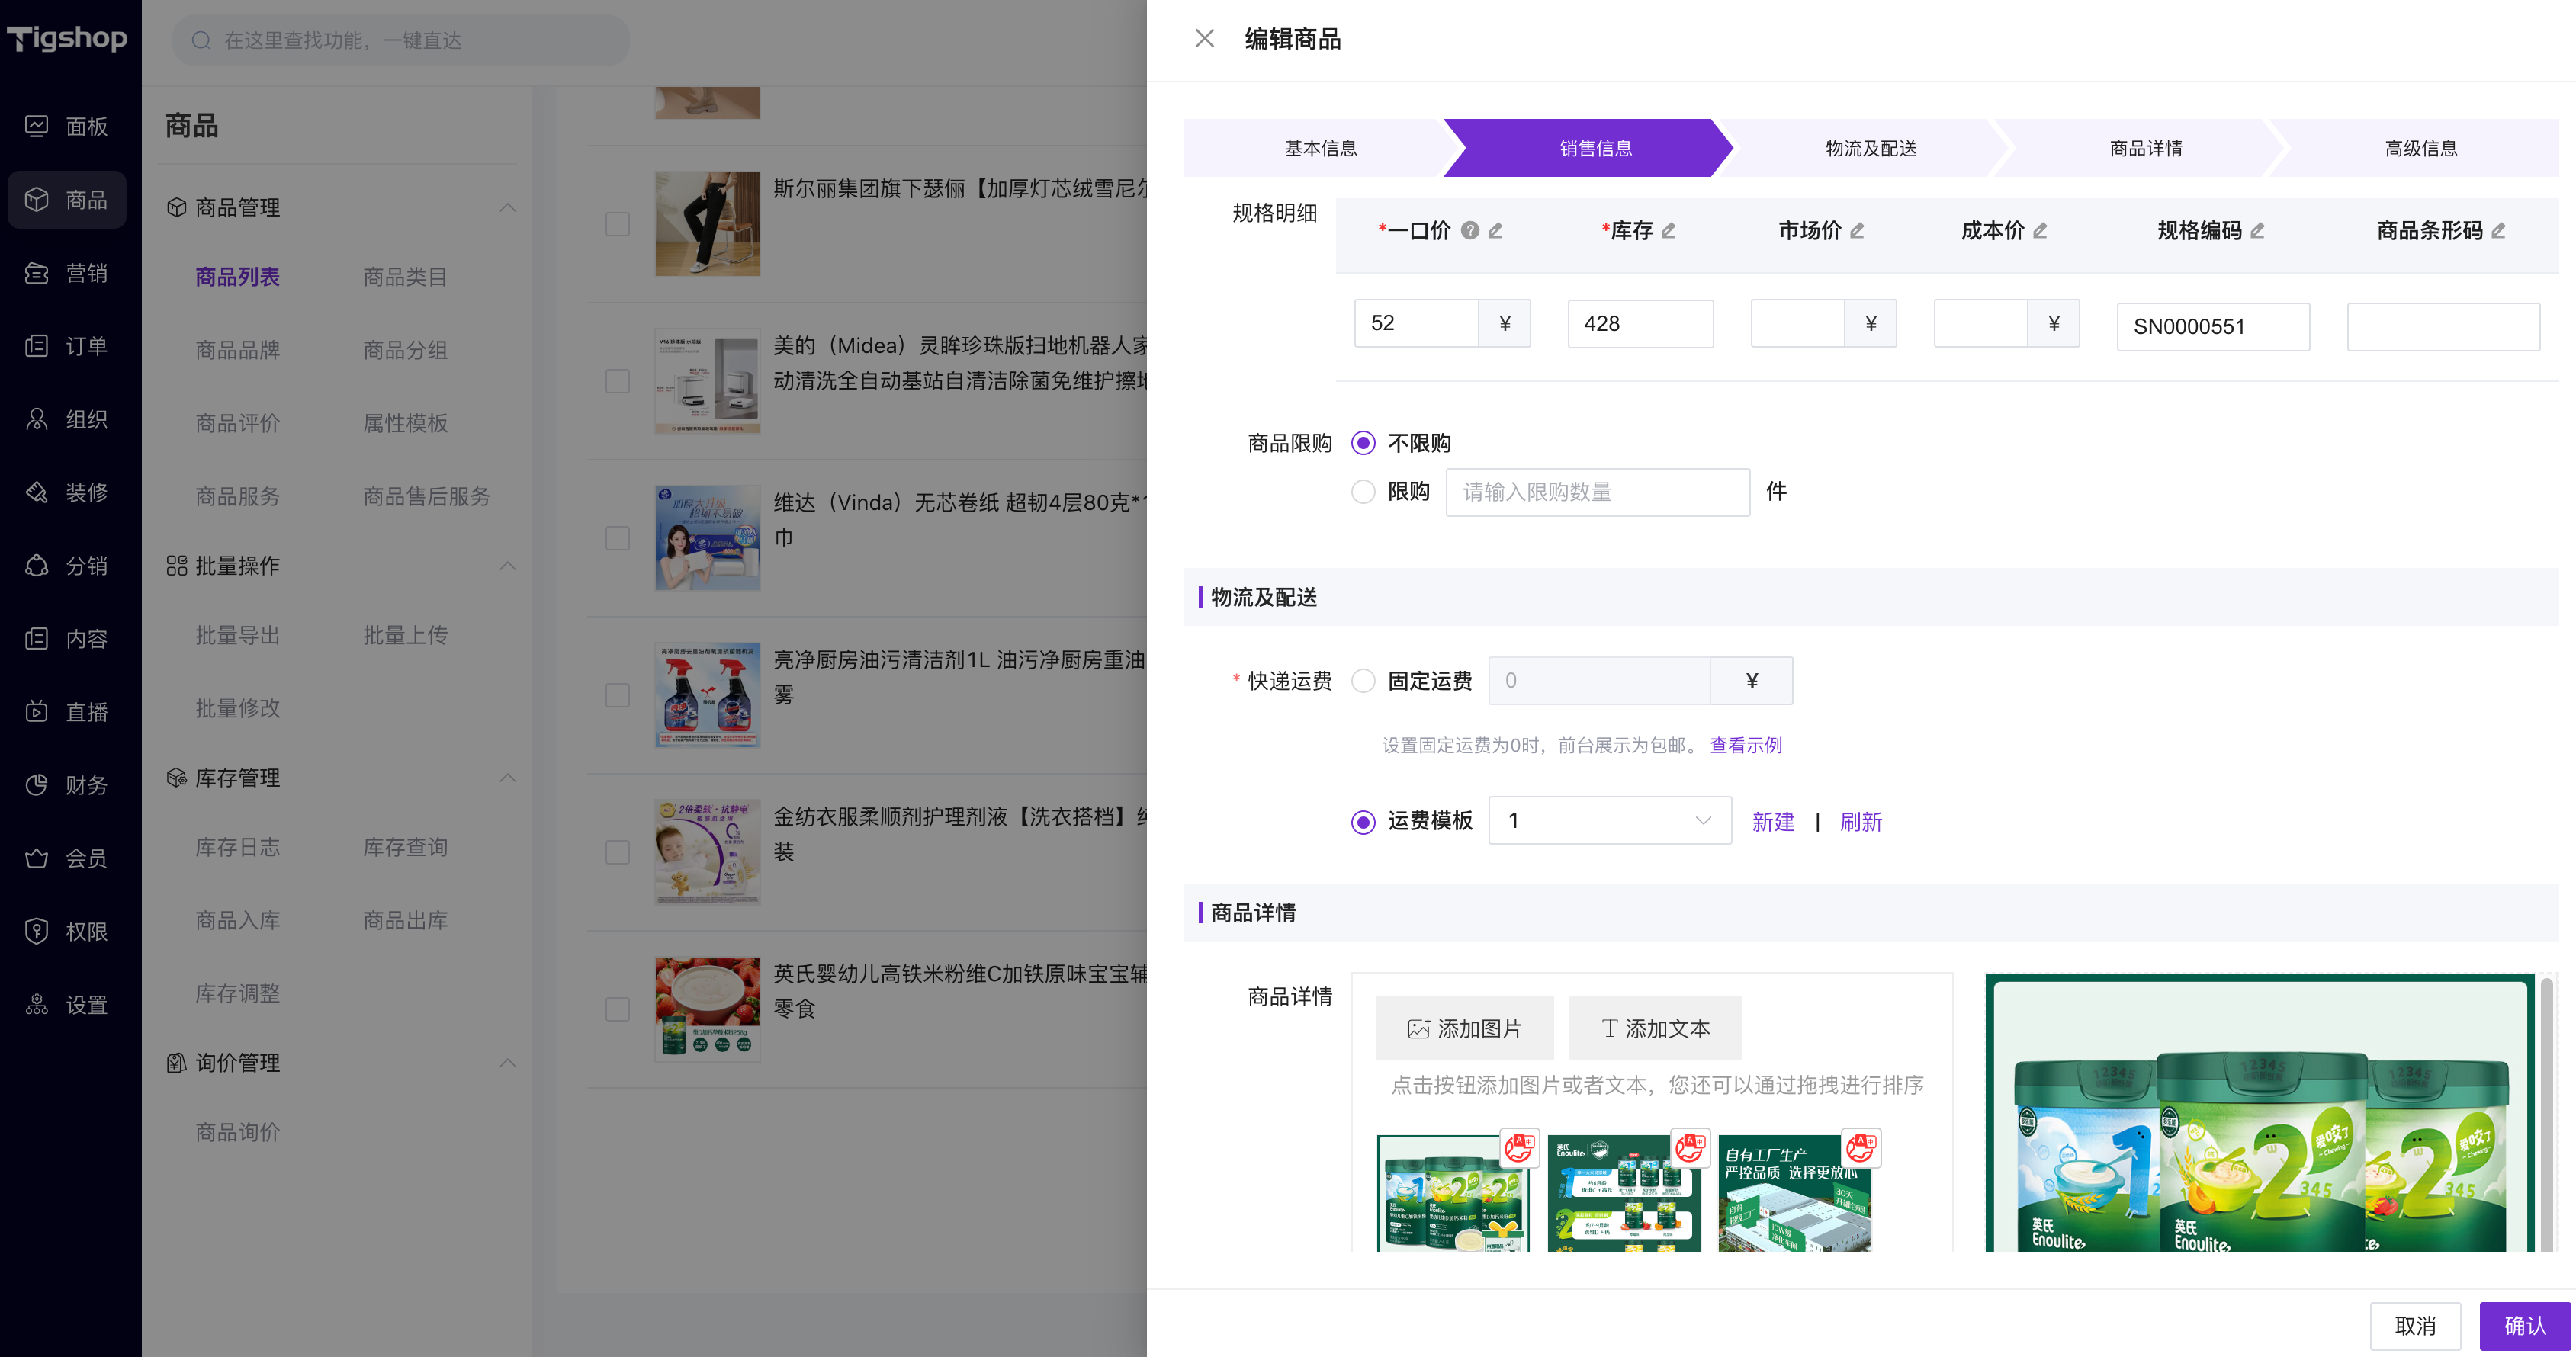Open the 会员 members sidebar icon
The height and width of the screenshot is (1357, 2576).
37,858
